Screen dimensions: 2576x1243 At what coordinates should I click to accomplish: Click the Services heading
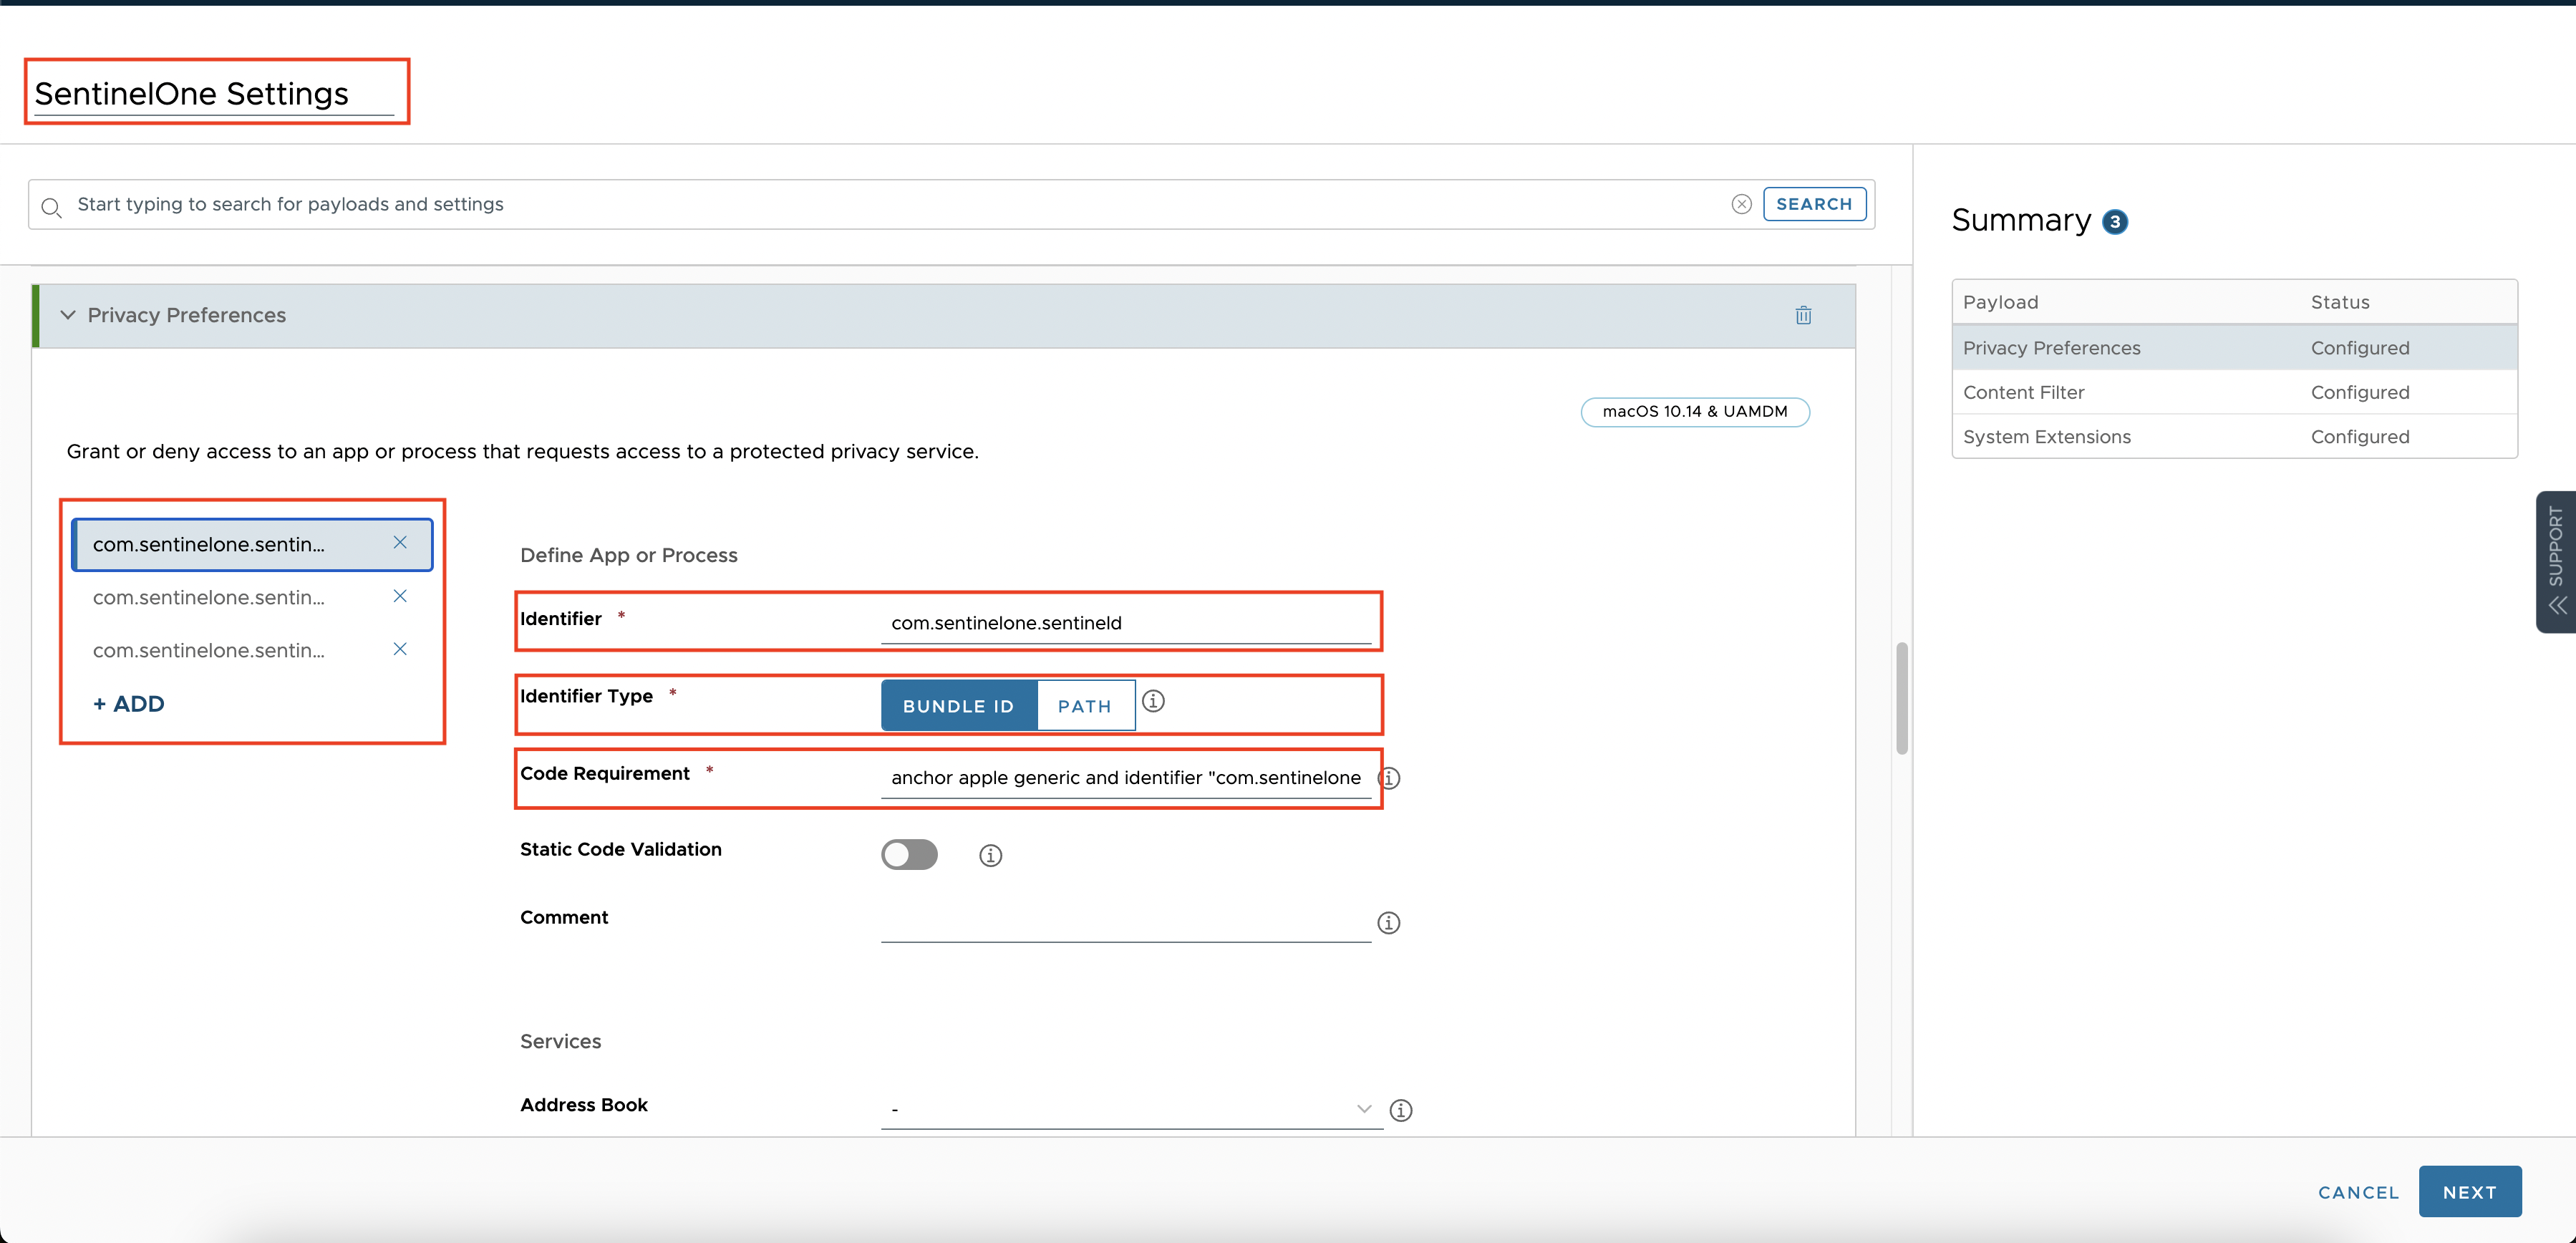point(560,1042)
